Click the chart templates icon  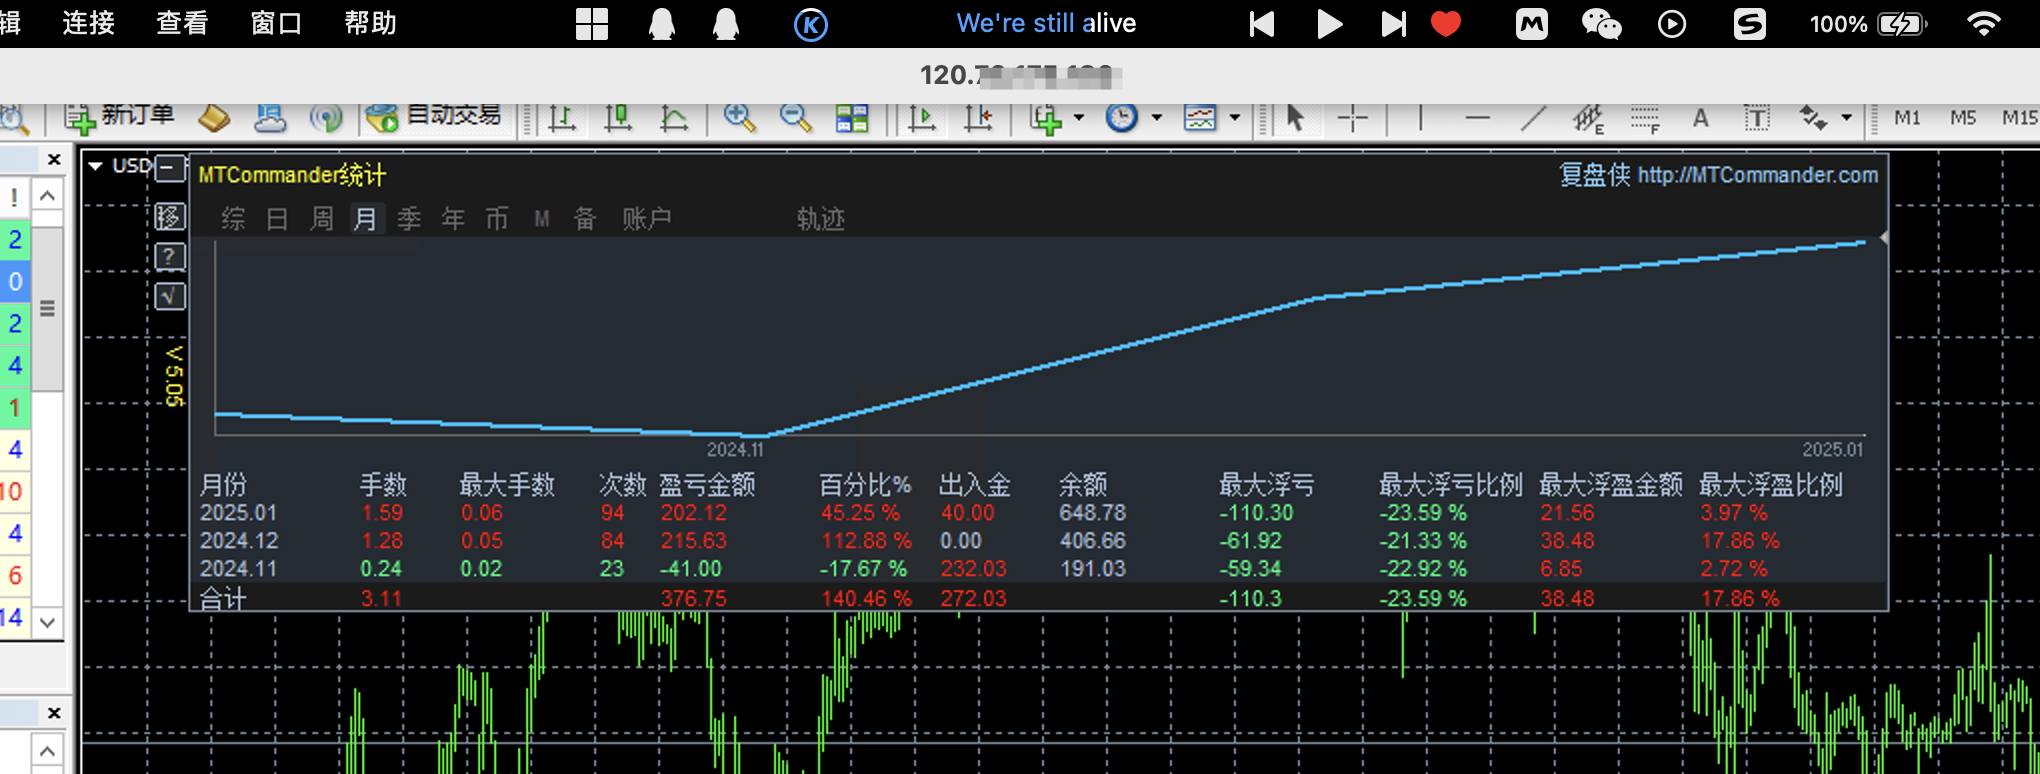(x=1200, y=118)
